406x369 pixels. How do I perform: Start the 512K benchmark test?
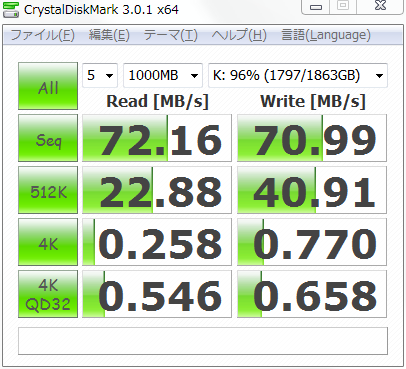tap(48, 190)
